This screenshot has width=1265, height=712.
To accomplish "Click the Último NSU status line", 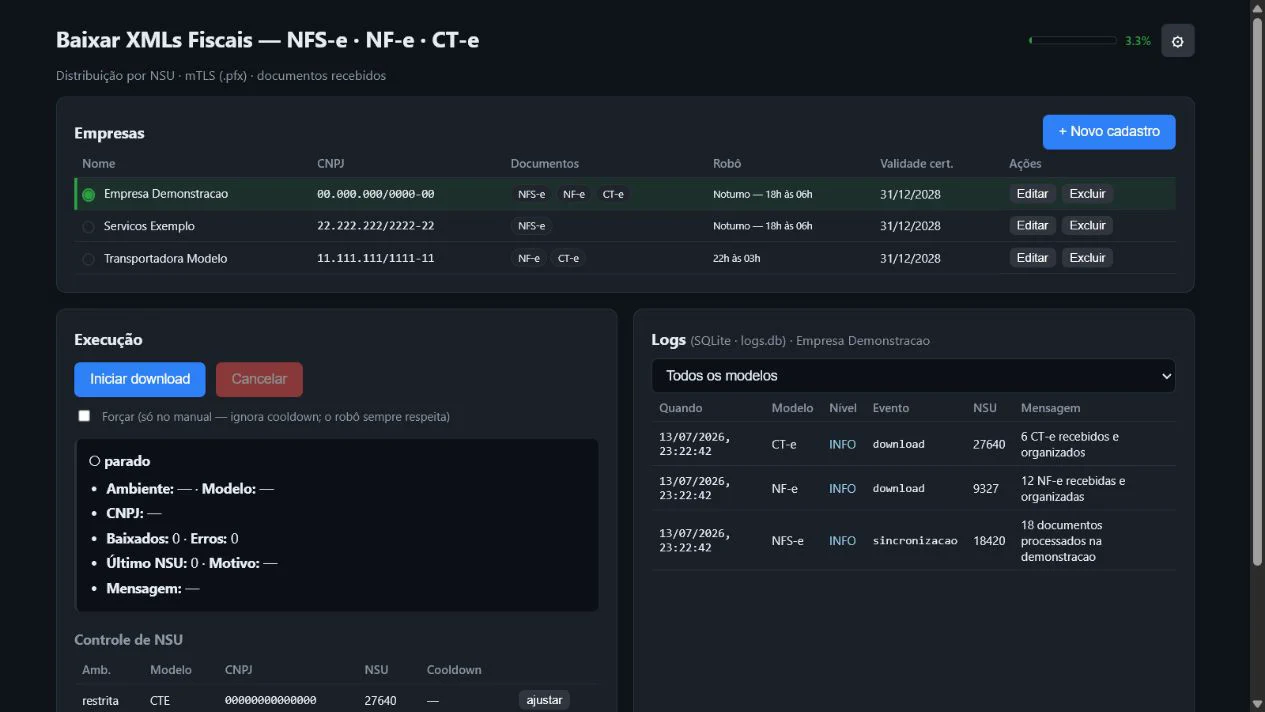I will tap(192, 563).
